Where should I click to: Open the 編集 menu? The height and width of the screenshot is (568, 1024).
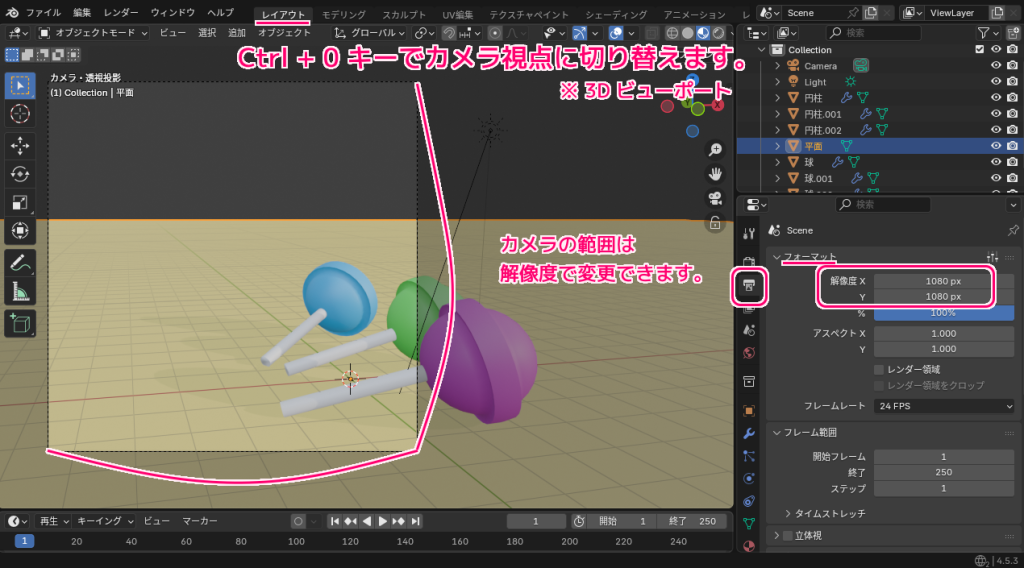tap(82, 12)
